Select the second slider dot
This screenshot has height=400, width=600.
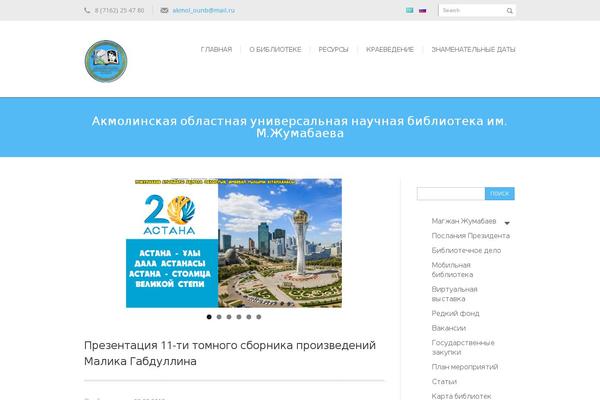pyautogui.click(x=219, y=317)
